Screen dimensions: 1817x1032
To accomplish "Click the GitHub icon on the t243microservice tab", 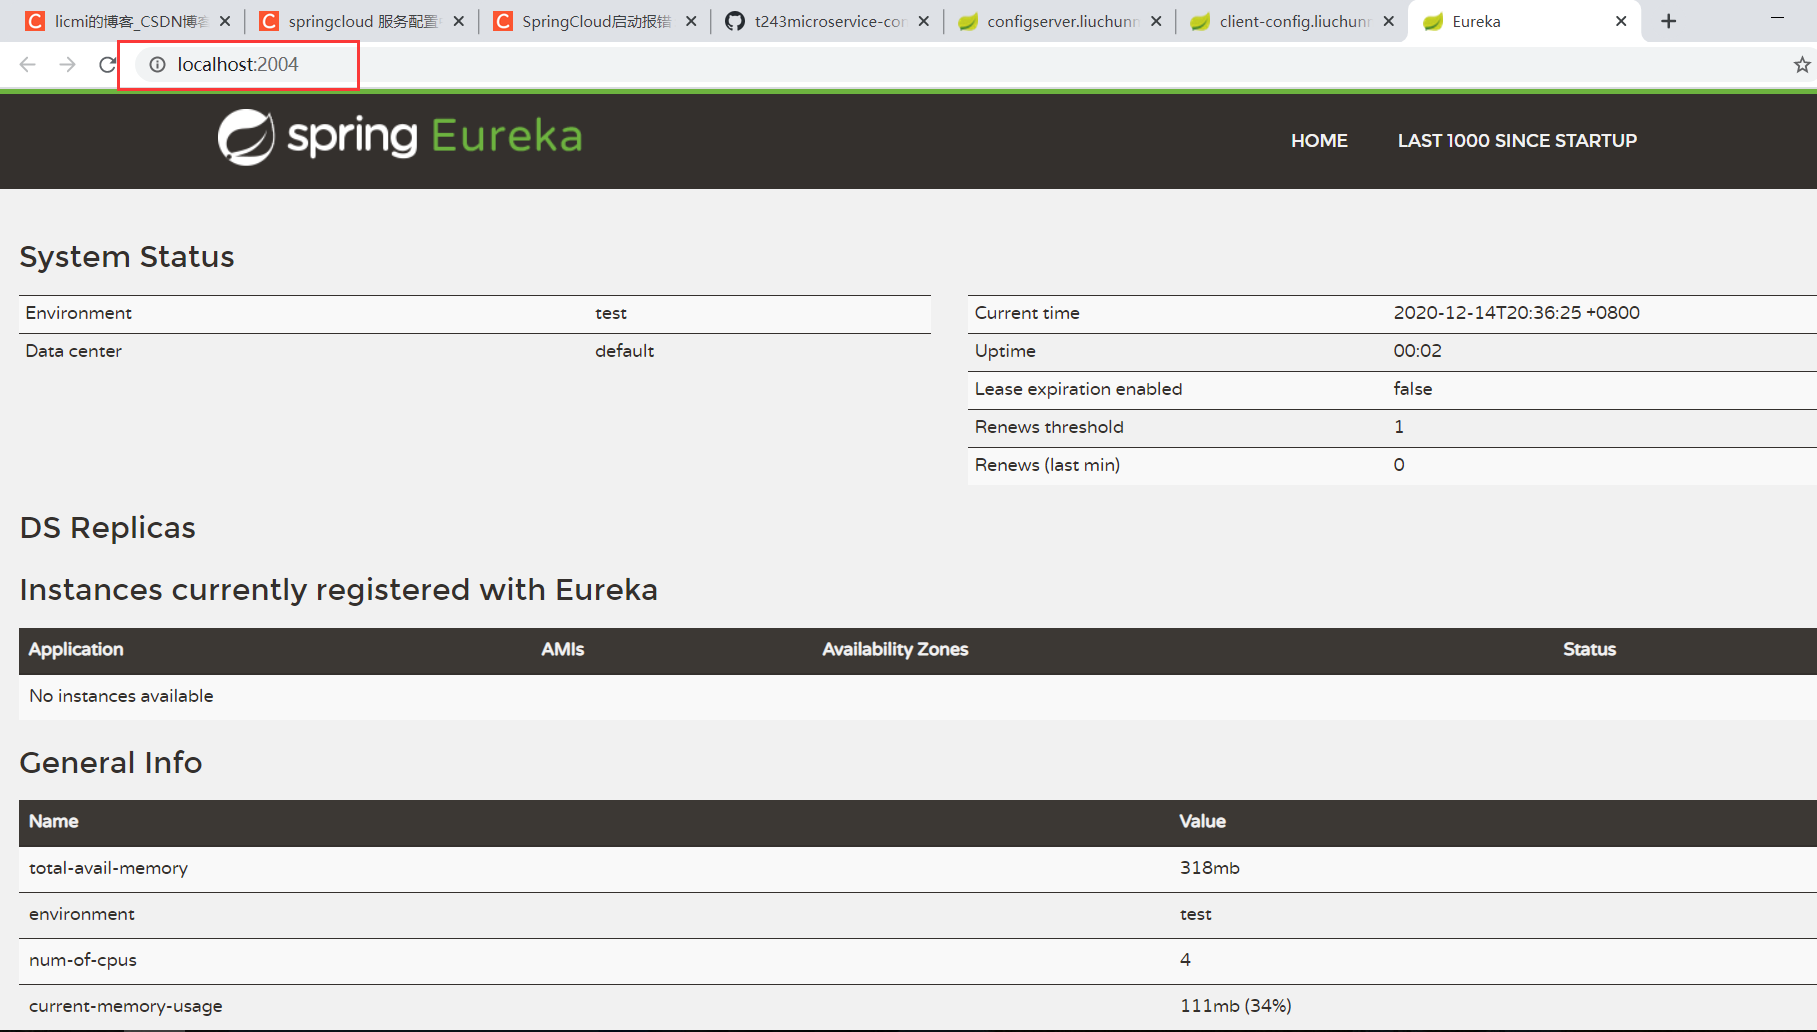I will [734, 20].
